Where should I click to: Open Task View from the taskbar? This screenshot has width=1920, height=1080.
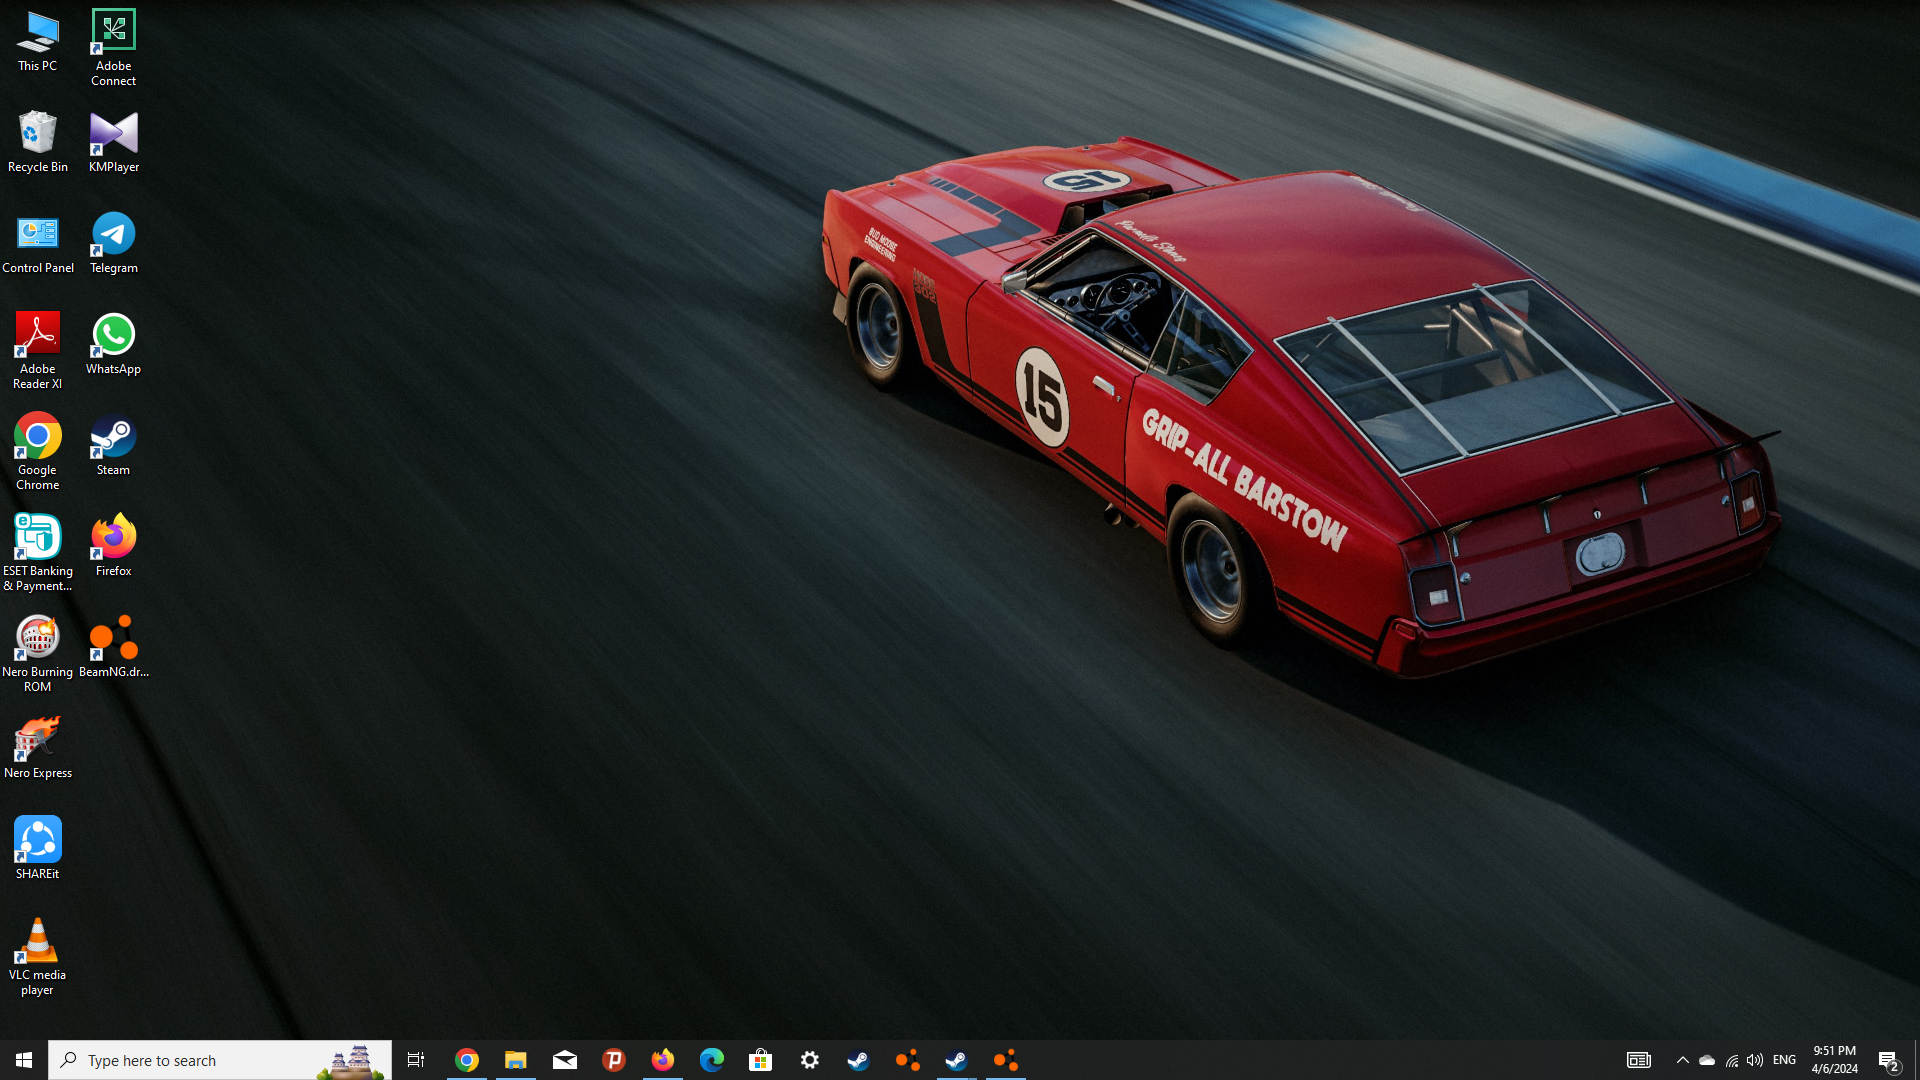coord(416,1060)
